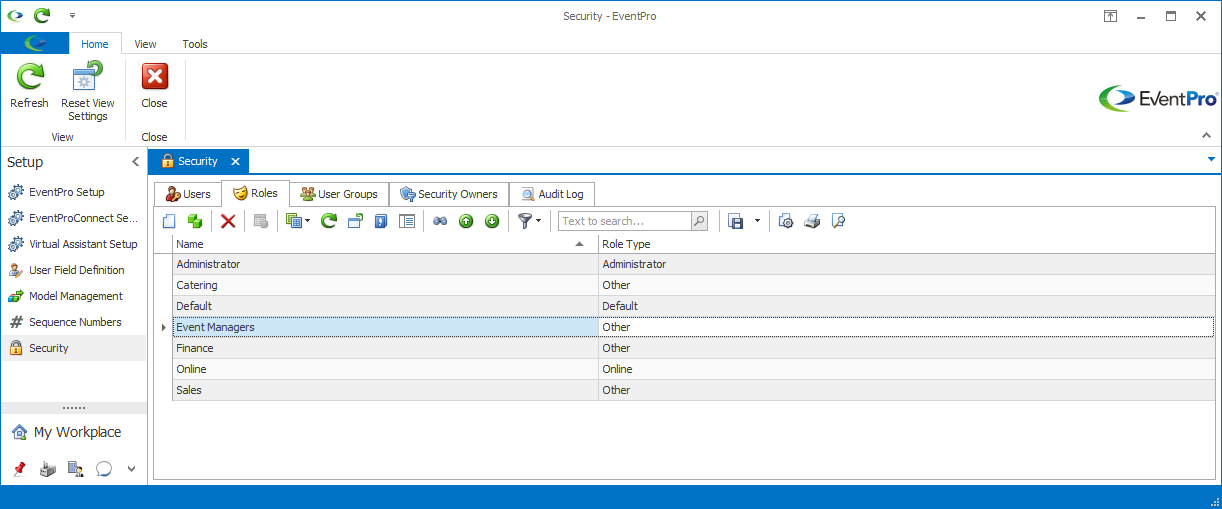Image resolution: width=1222 pixels, height=509 pixels.
Task: Click the speech bubble icon in the sidebar footer
Action: tap(103, 468)
